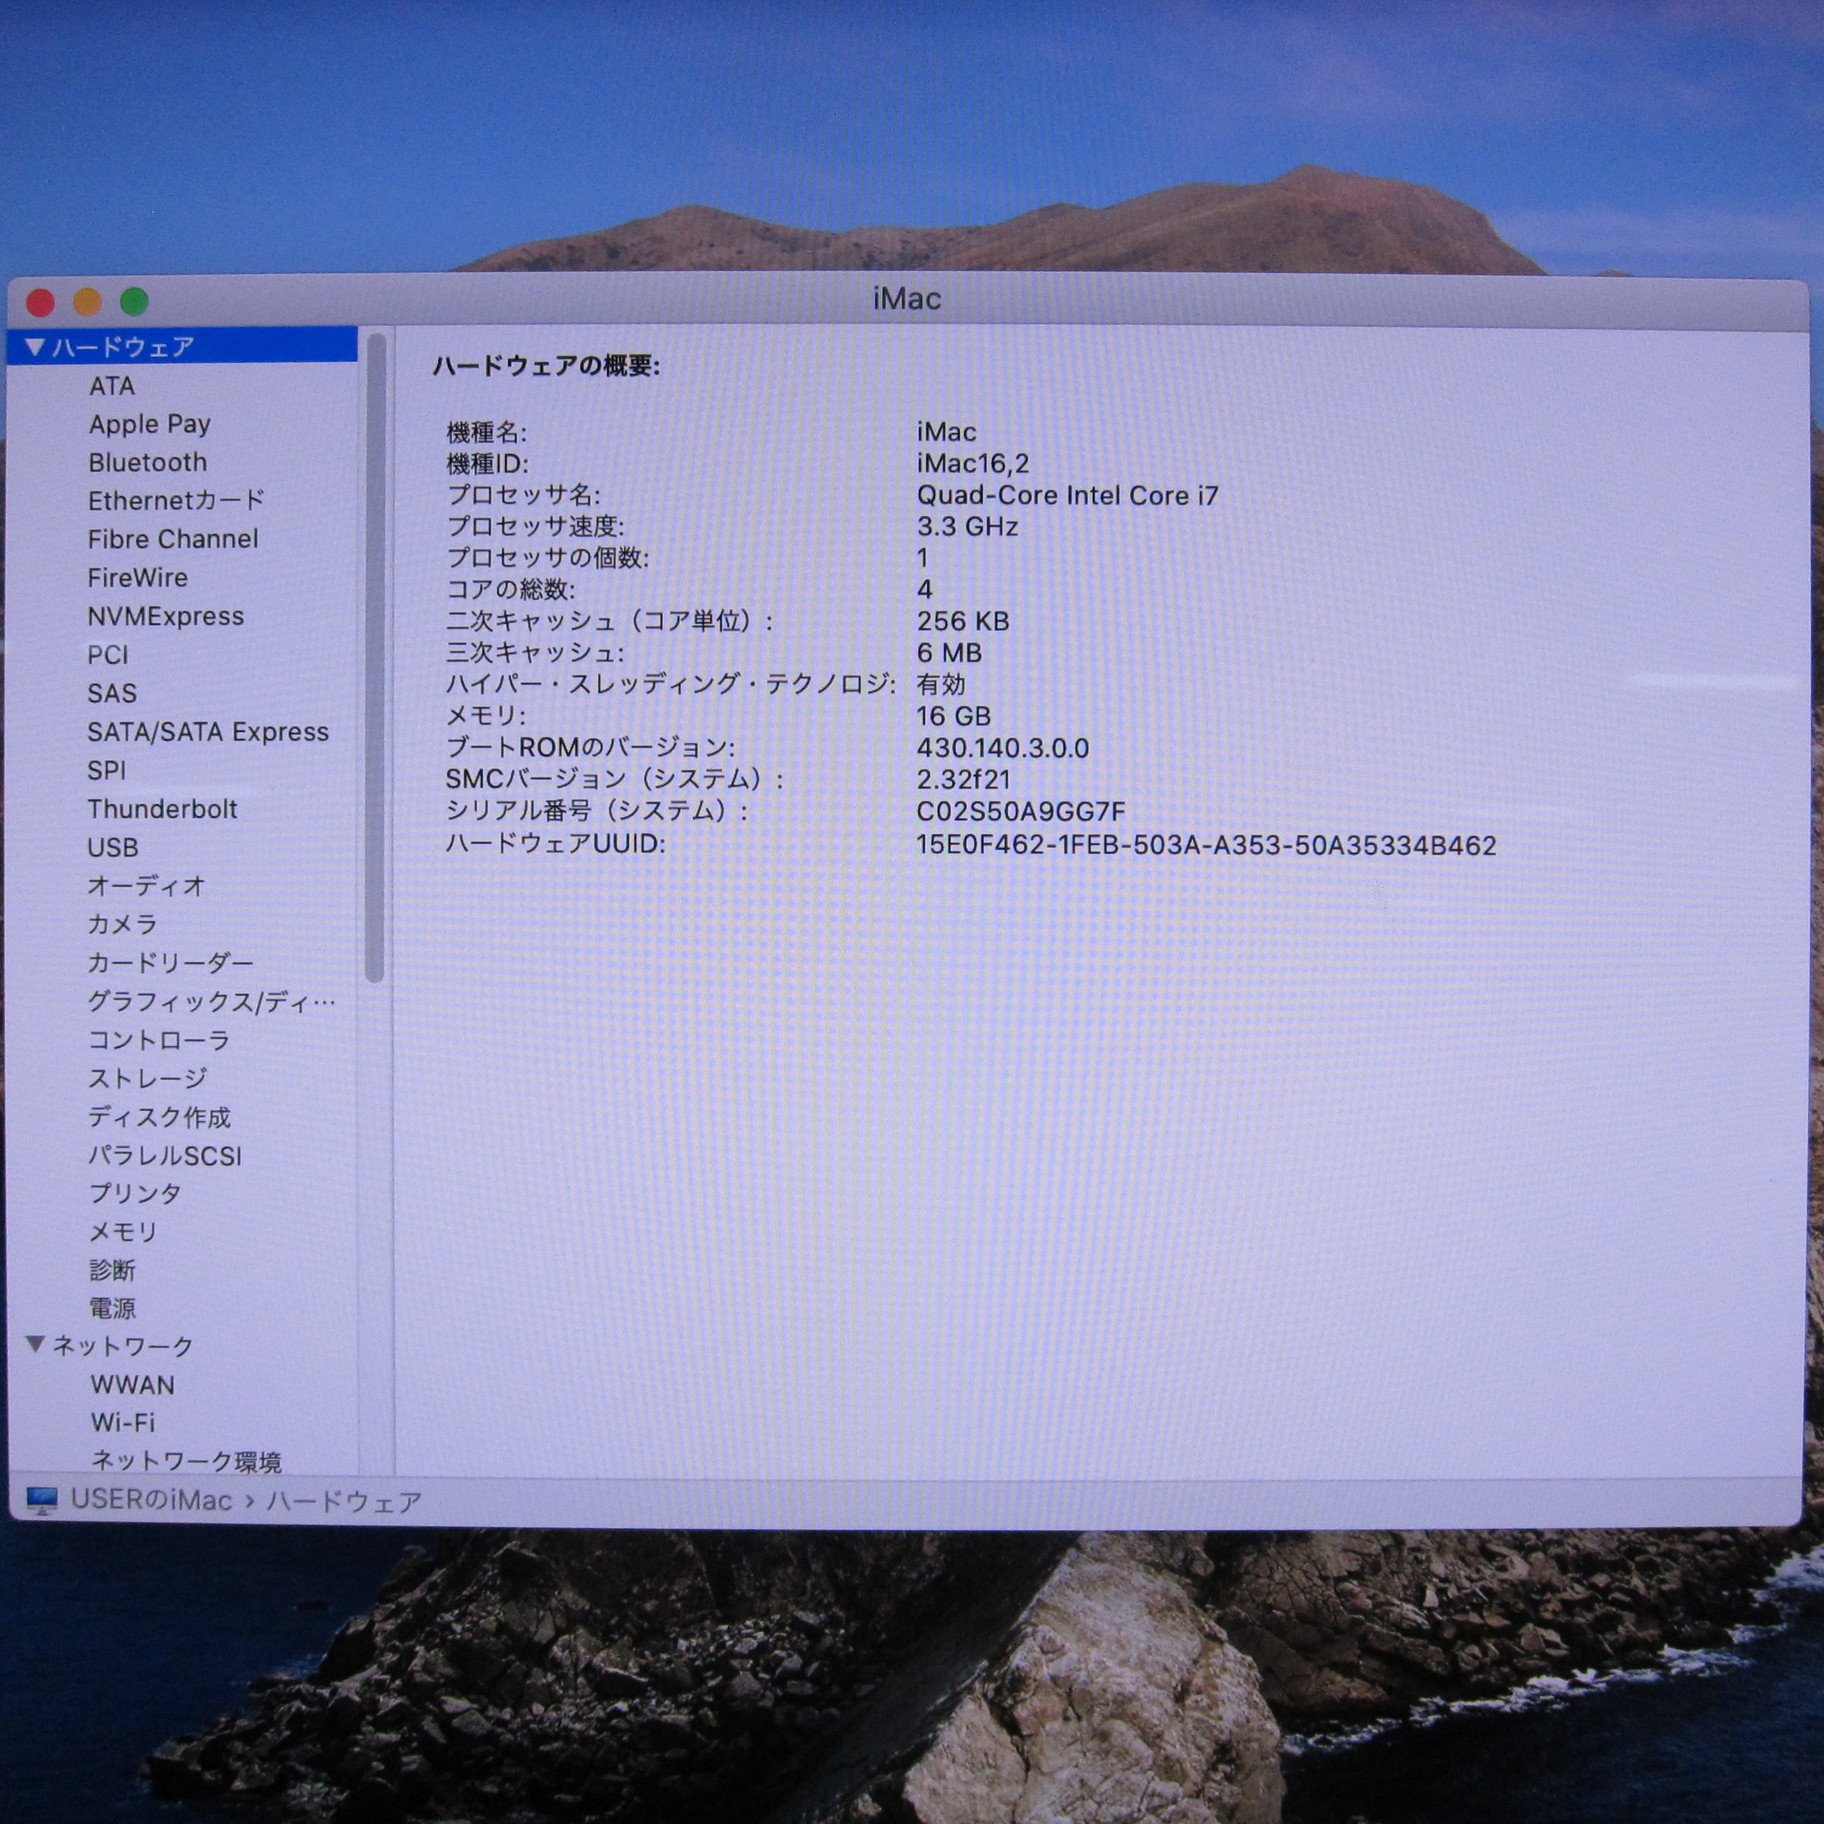Click the 機種名 label
The height and width of the screenshot is (1824, 1824).
[x=486, y=433]
